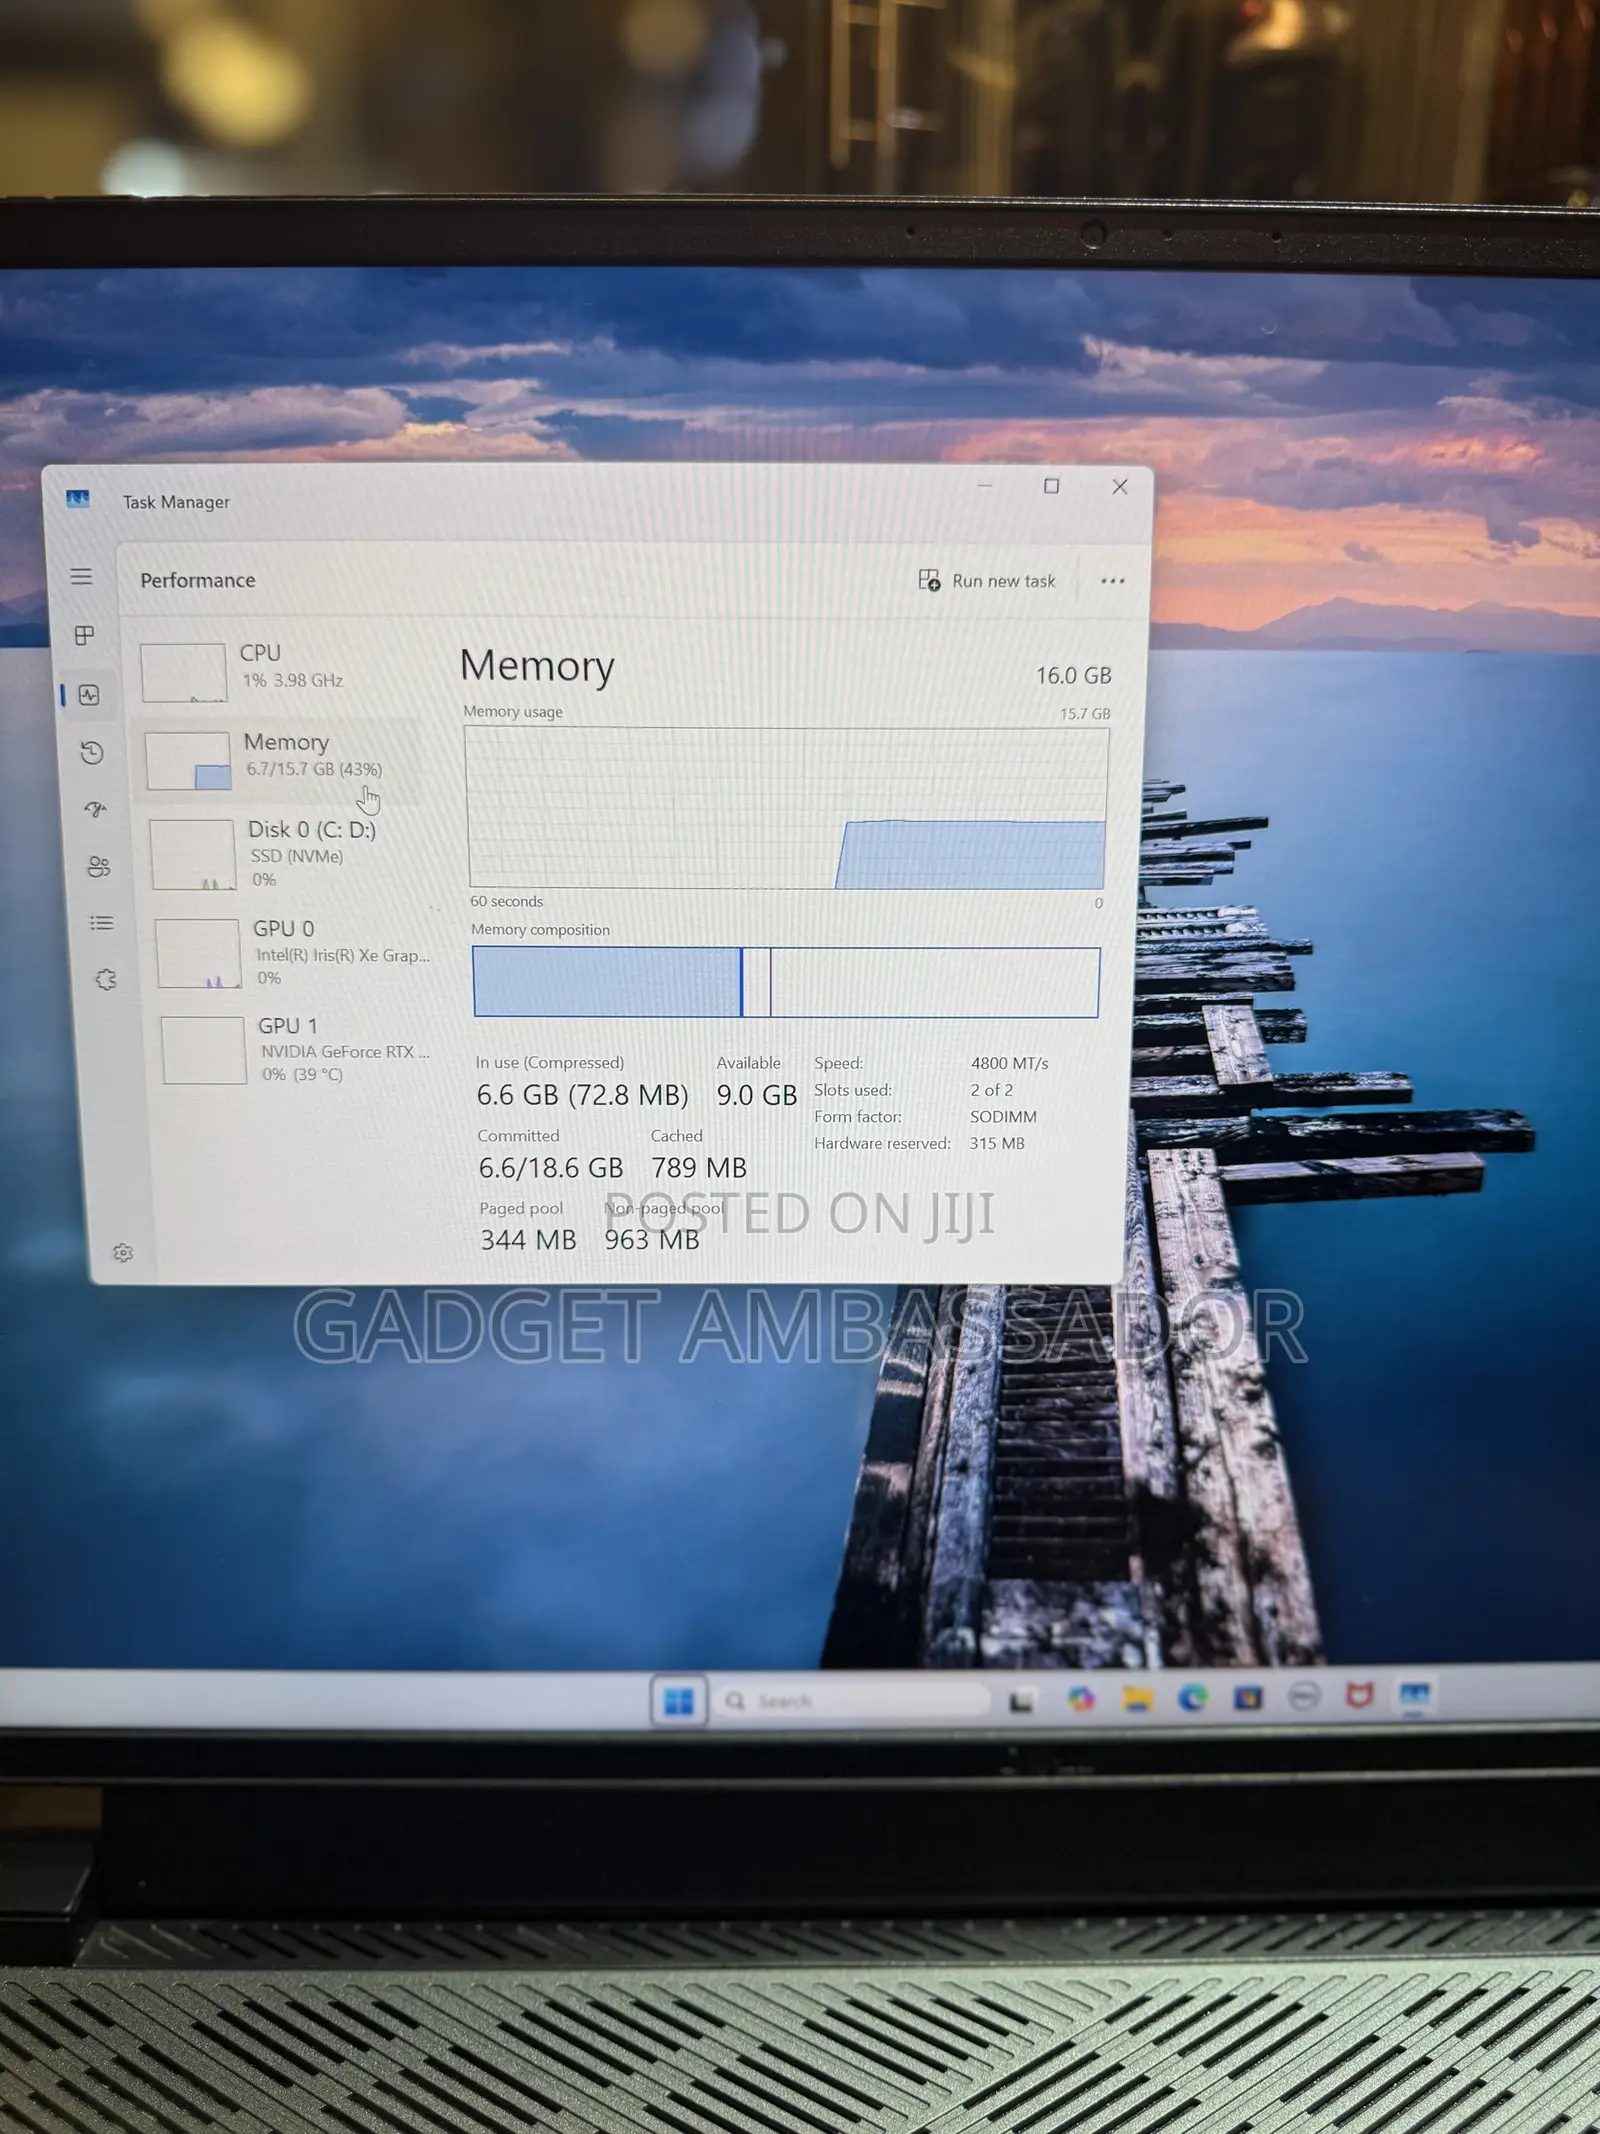The width and height of the screenshot is (1600, 2134).
Task: Click the Memory usage graph
Action: click(x=787, y=807)
